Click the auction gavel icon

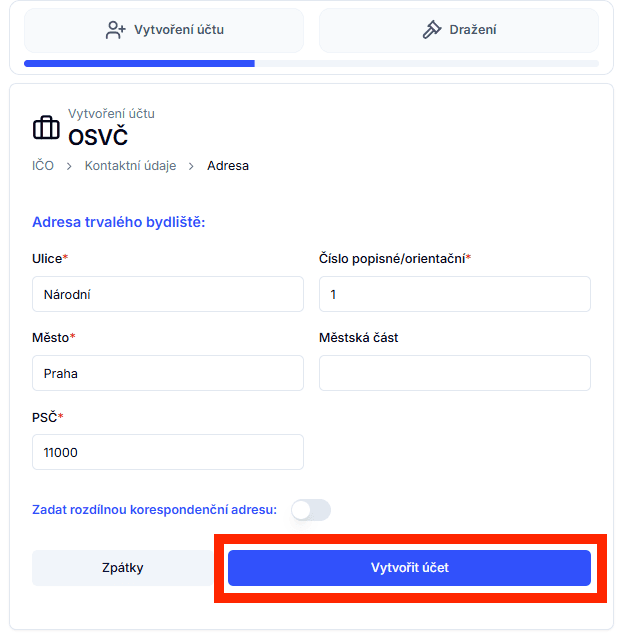432,30
